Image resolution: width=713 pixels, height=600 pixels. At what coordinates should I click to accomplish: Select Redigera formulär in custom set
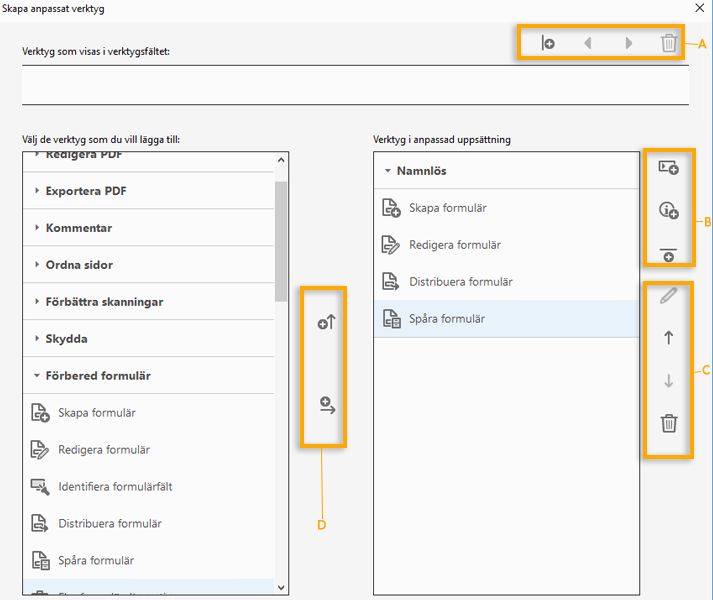click(x=454, y=245)
